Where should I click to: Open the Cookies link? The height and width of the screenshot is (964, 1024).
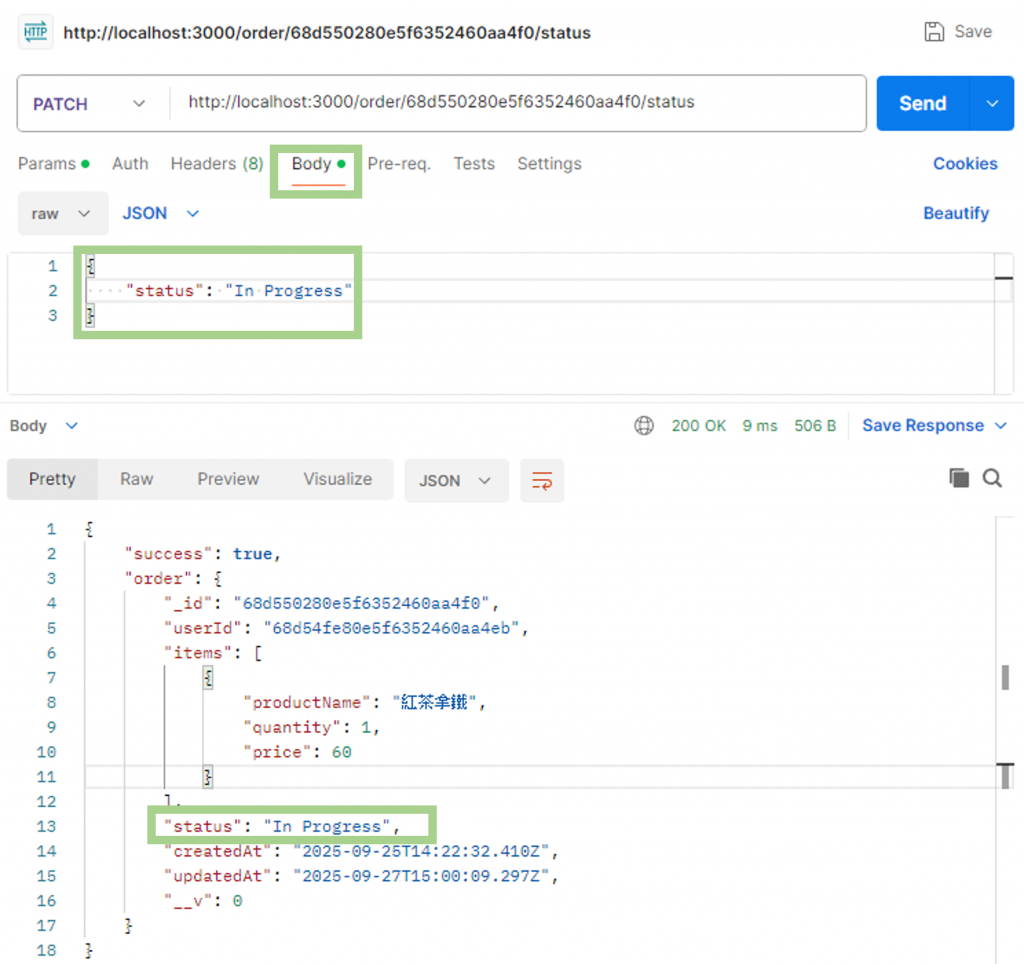click(x=965, y=164)
